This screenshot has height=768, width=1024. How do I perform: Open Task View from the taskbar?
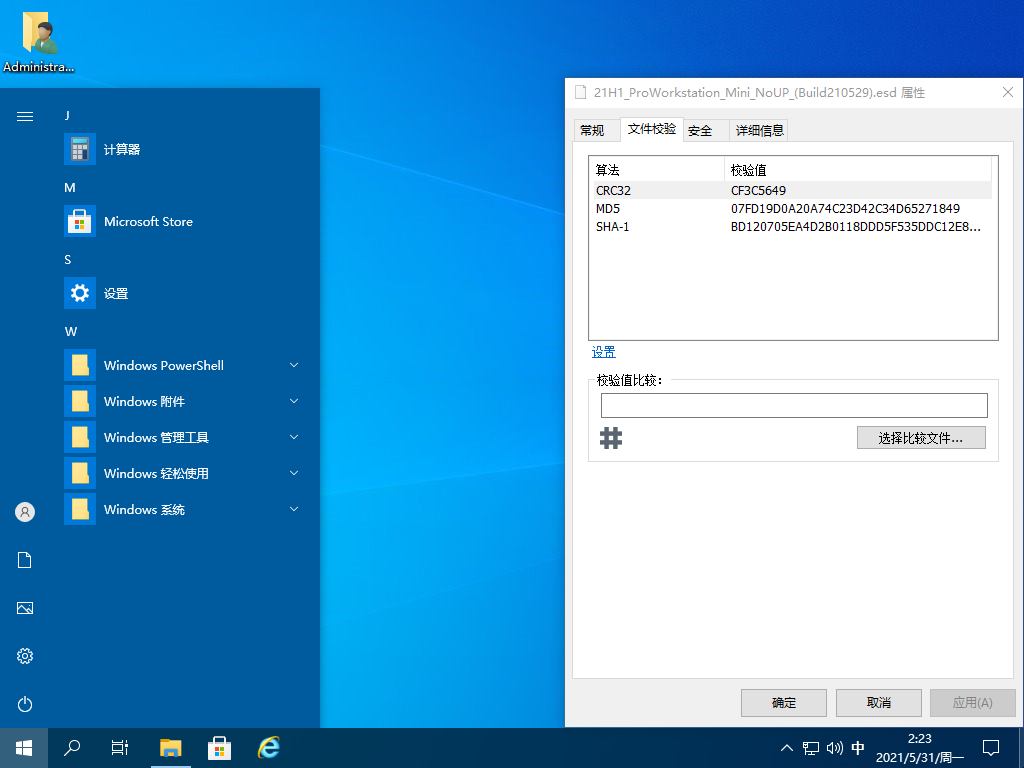(x=119, y=747)
